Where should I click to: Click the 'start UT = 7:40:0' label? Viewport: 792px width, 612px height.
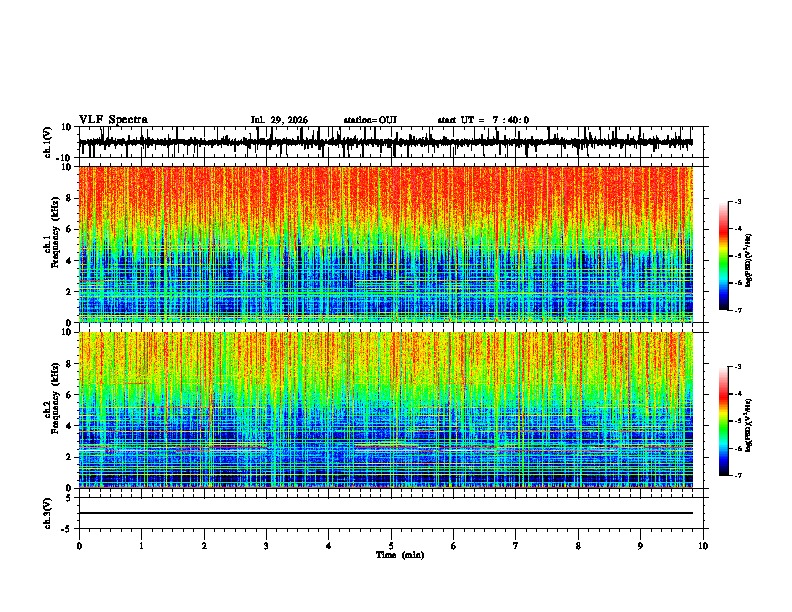(x=483, y=120)
